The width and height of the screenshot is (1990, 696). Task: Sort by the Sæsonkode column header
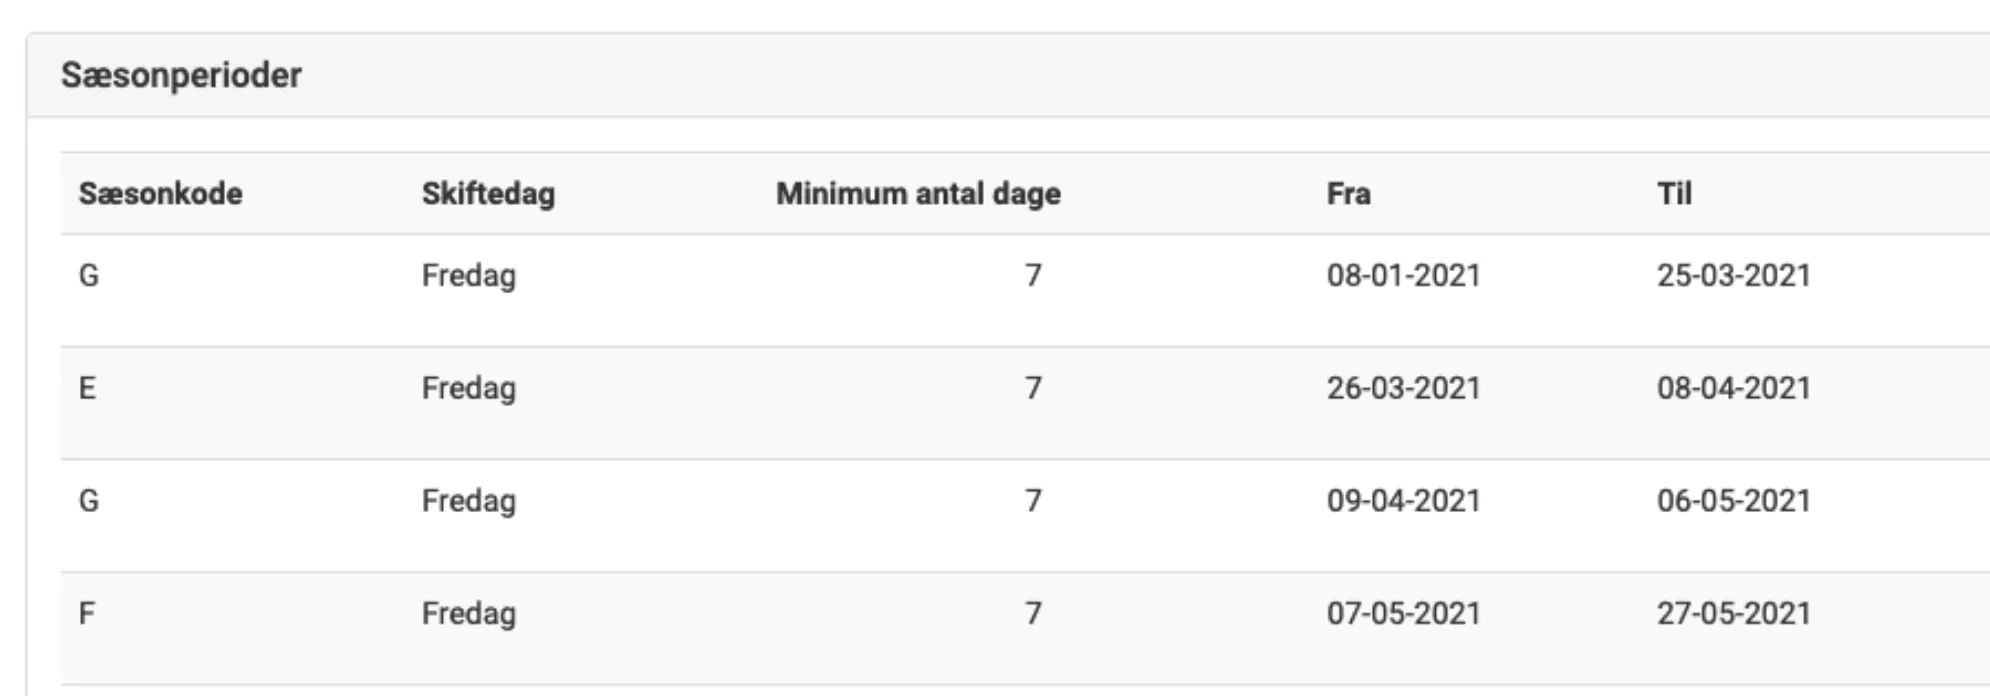pos(160,195)
